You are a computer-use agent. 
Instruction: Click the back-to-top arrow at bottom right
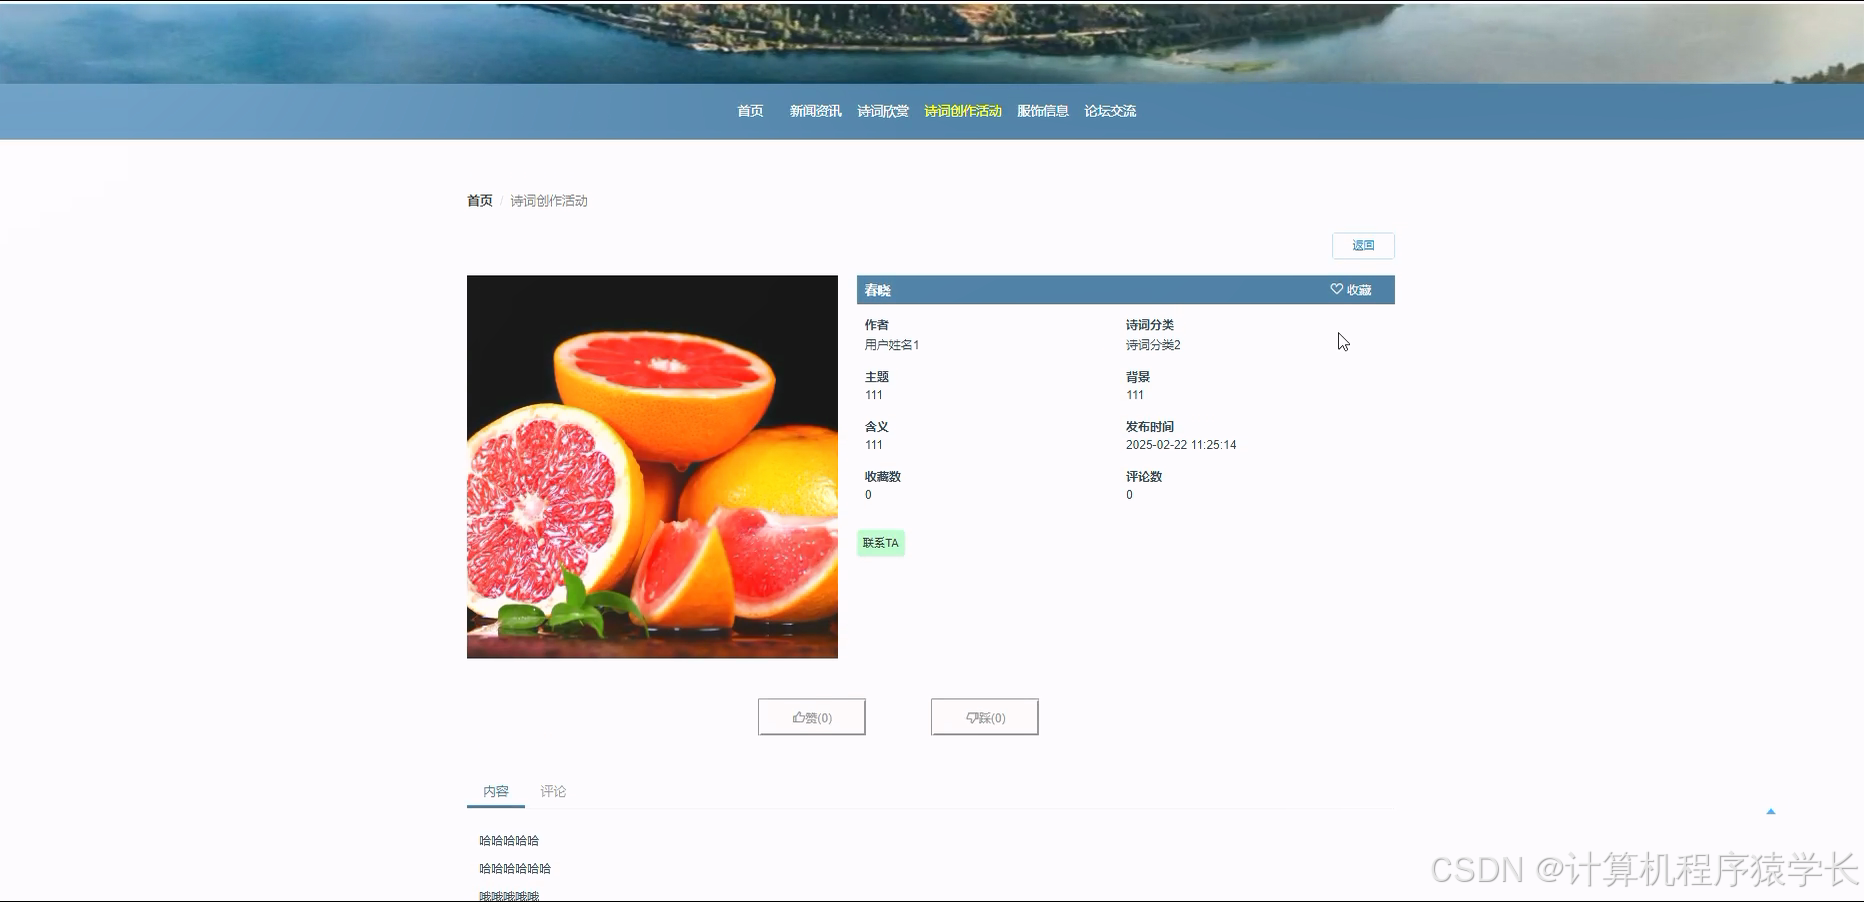coord(1771,812)
